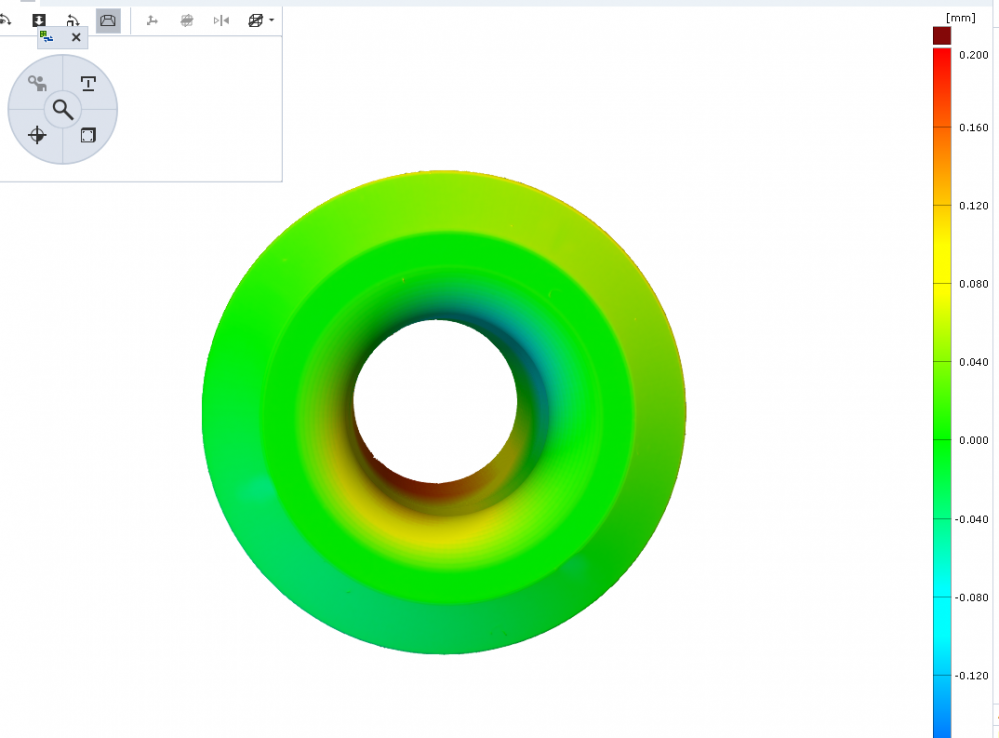Select the crosshair target tool in radial menu
Image resolution: width=999 pixels, height=738 pixels.
pos(37,135)
